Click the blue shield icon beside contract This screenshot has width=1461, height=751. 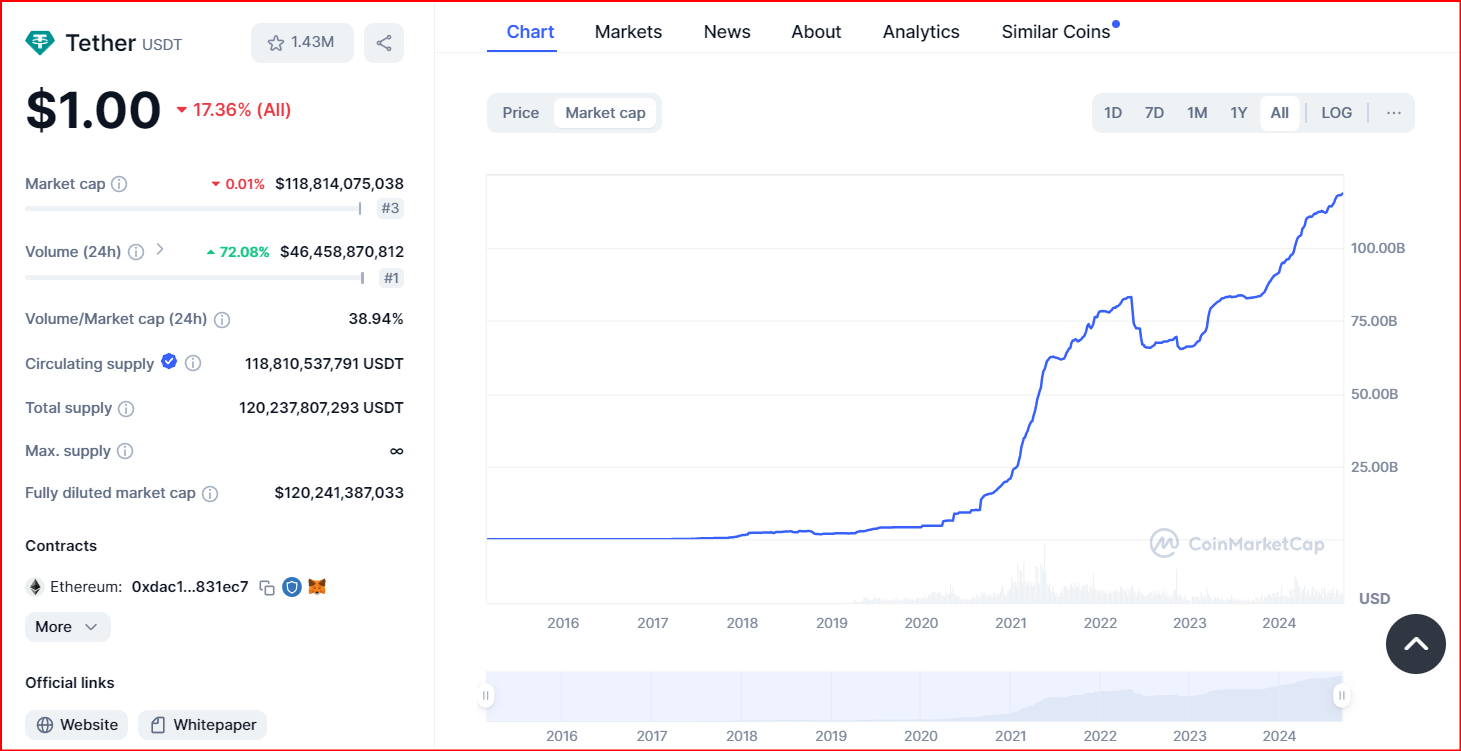point(292,587)
